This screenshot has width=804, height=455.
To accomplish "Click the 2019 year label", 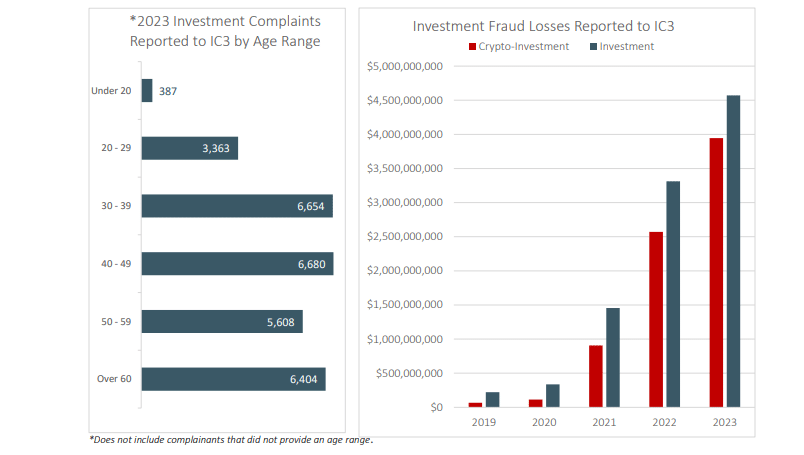I will pyautogui.click(x=484, y=422).
